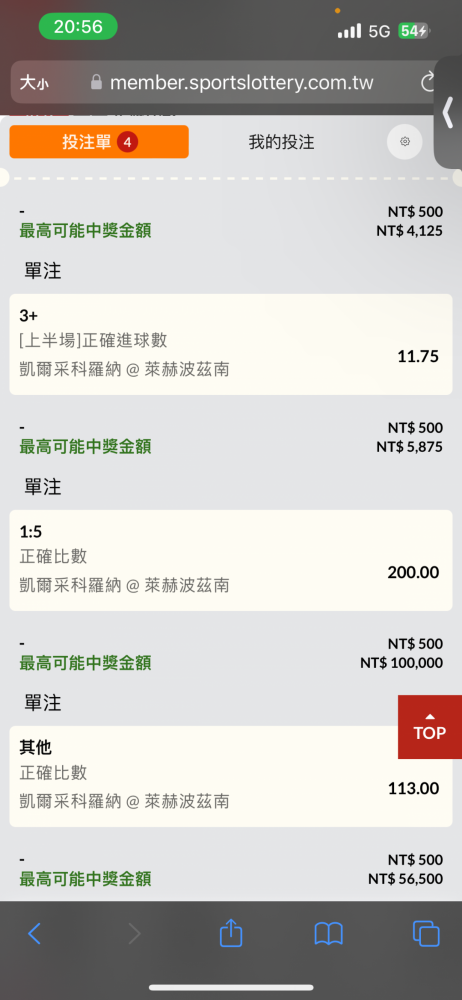Switch to 投注單 tab
This screenshot has height=1000, width=462.
99,142
